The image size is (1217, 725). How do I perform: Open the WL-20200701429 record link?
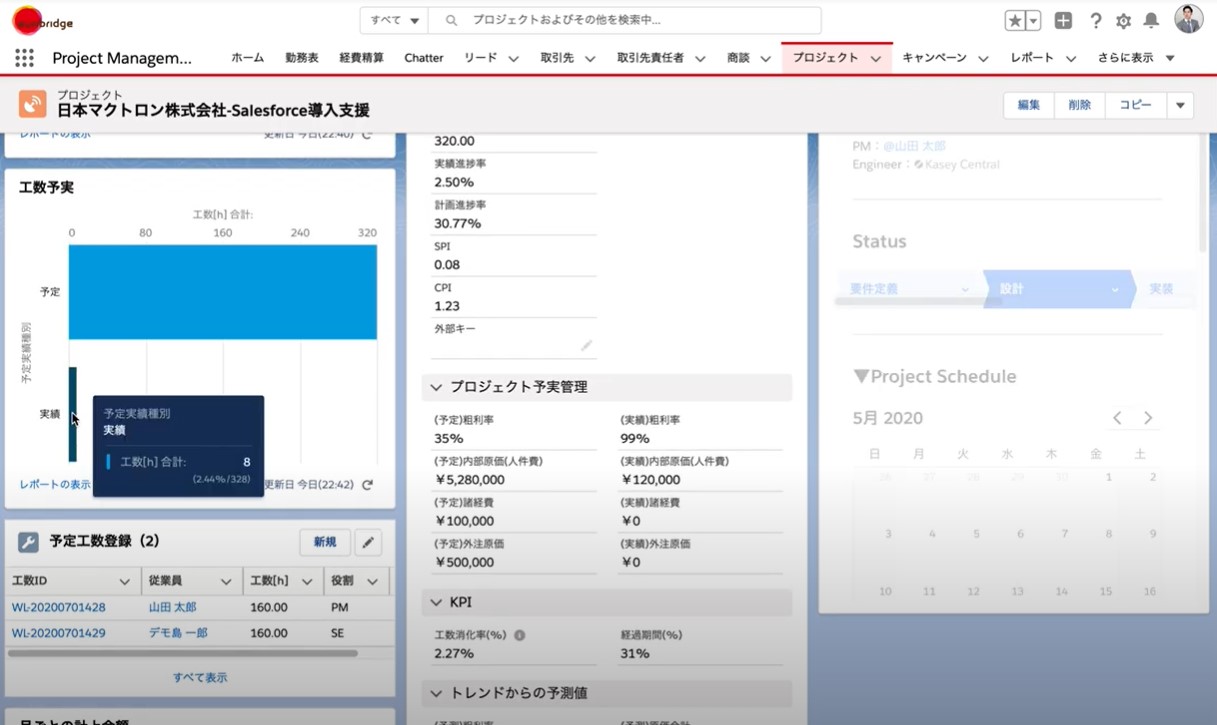[x=58, y=633]
